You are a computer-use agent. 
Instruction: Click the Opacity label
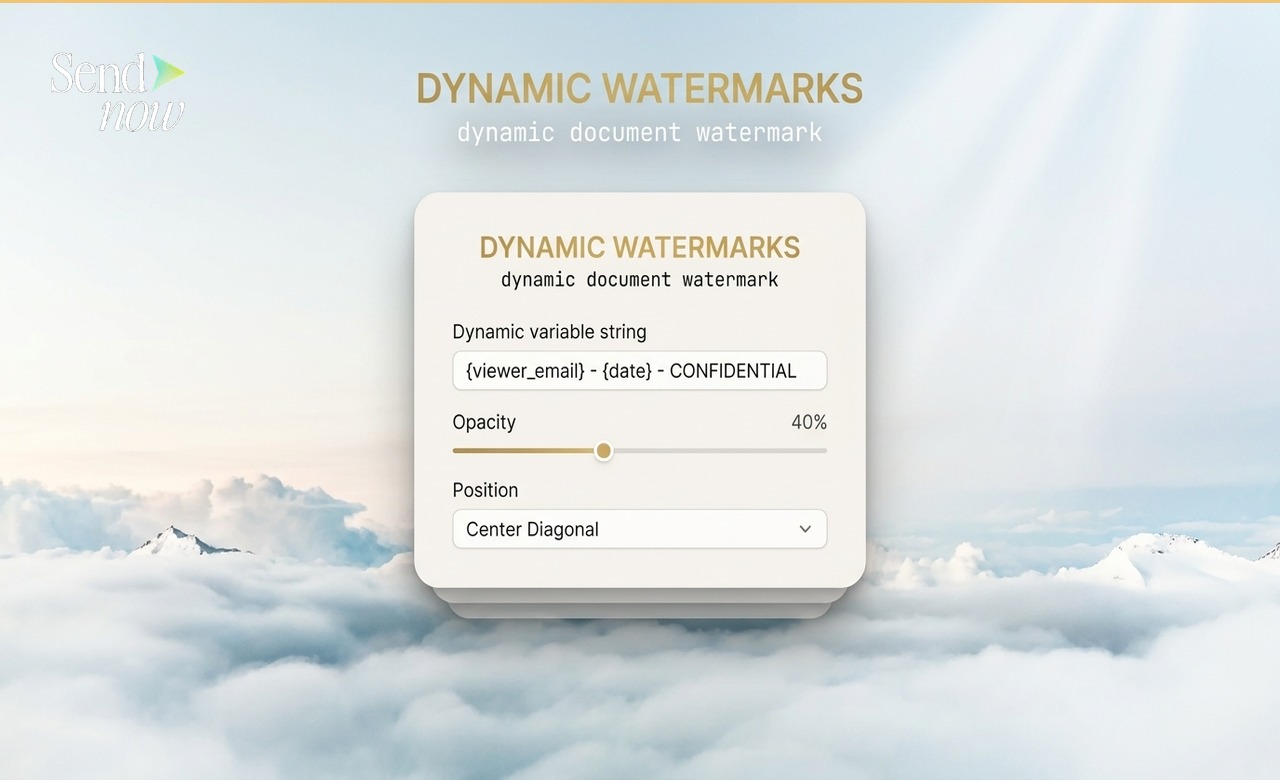[x=484, y=422]
